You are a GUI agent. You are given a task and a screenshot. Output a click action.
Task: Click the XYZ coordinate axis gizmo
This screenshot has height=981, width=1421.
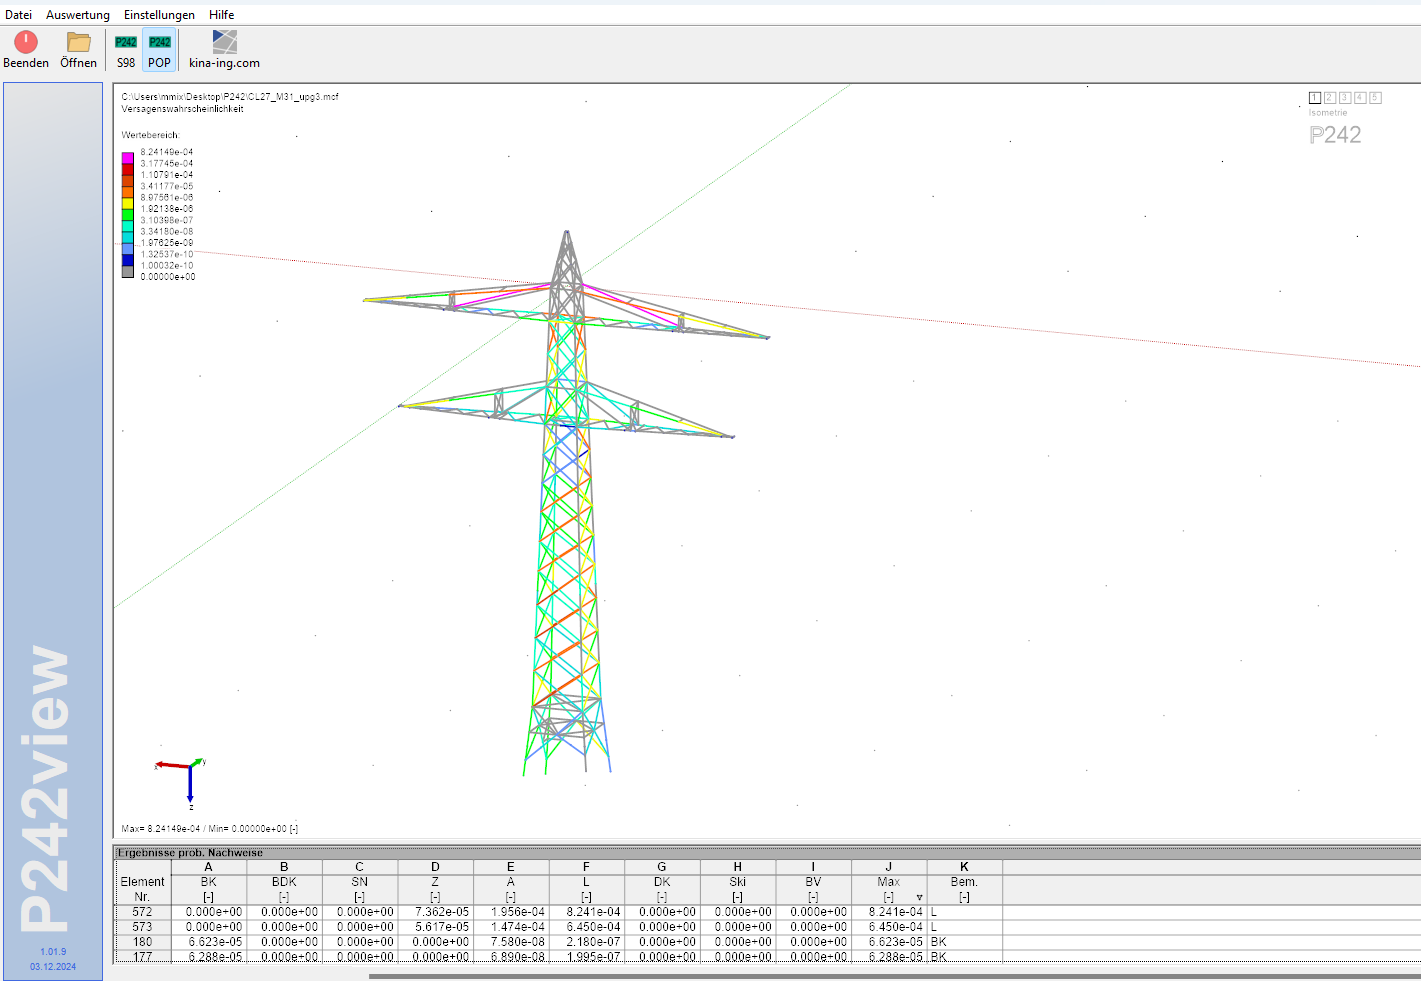[x=186, y=777]
